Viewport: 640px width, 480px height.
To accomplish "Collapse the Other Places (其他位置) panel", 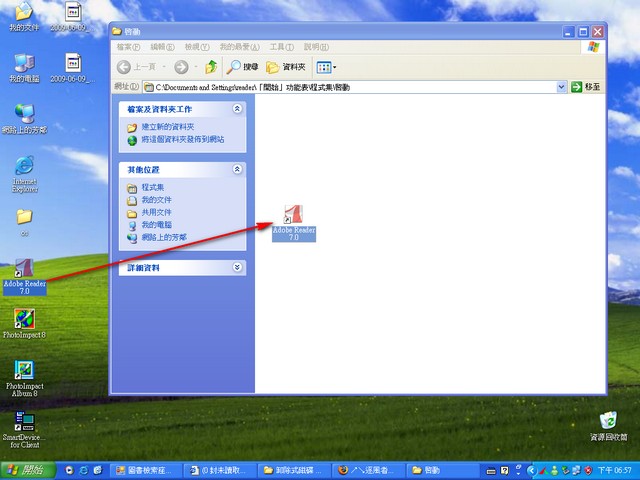I will (237, 169).
